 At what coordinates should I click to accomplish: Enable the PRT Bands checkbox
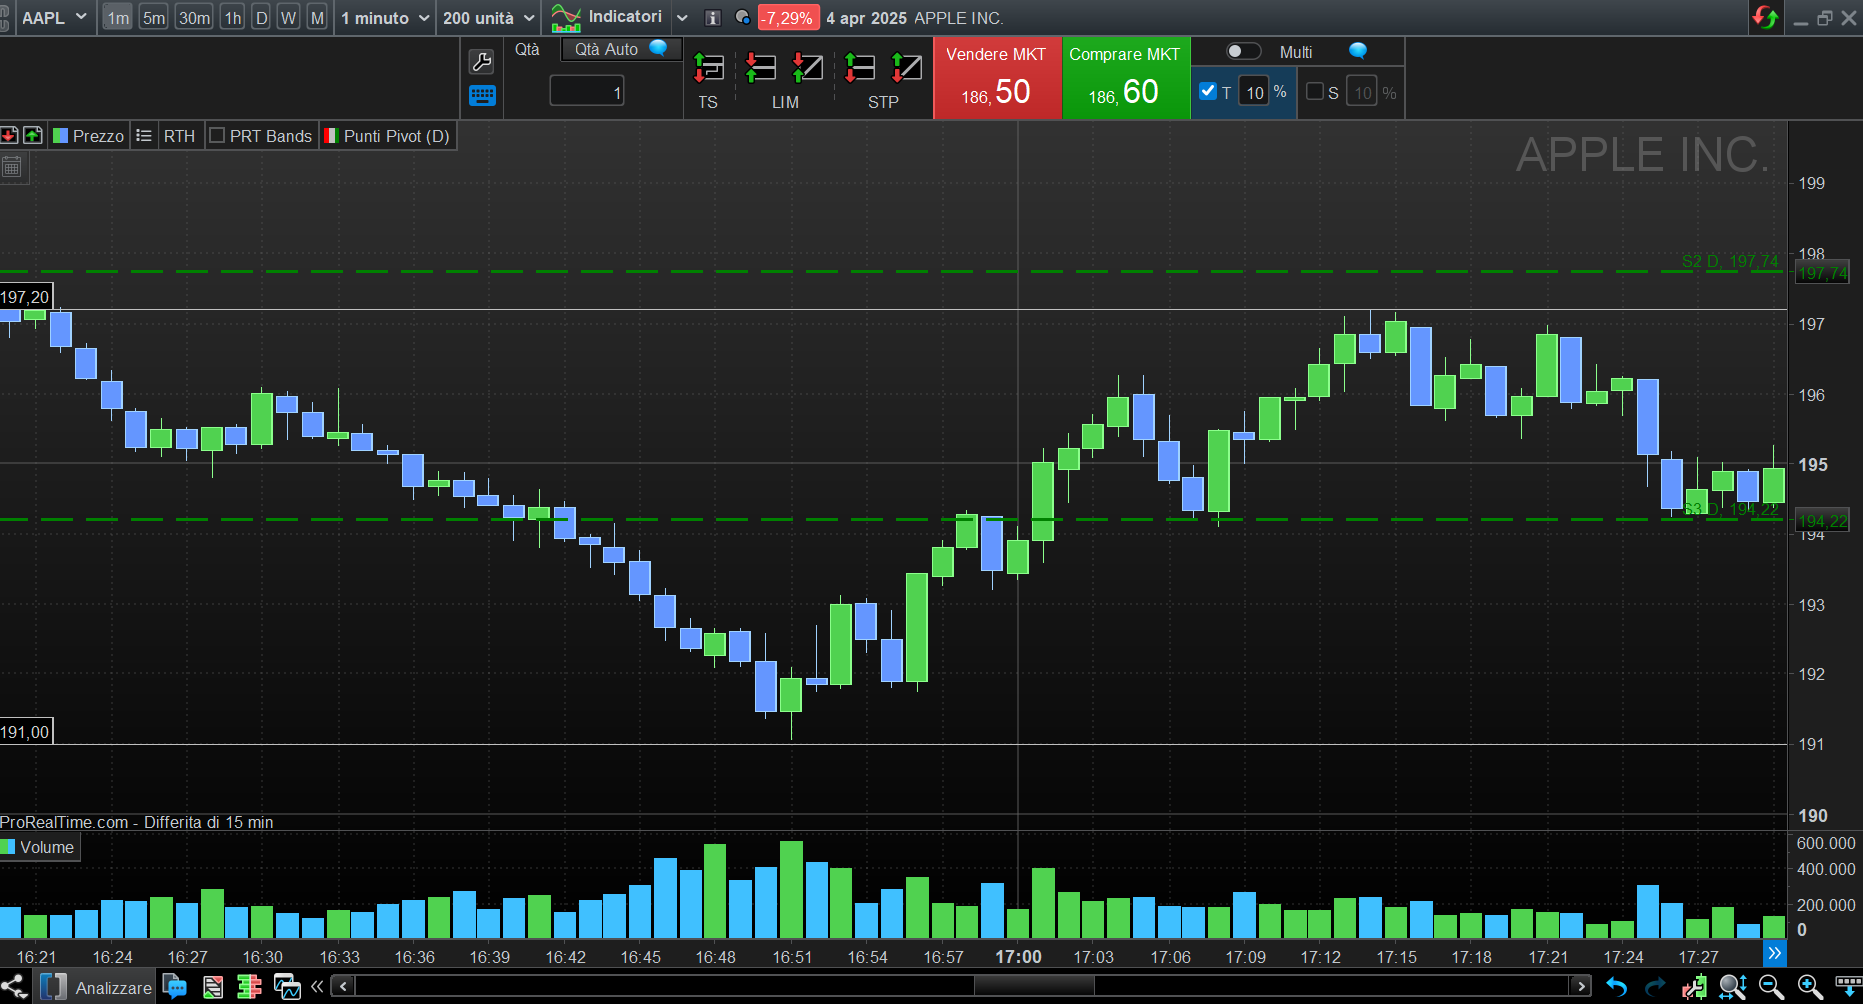click(x=217, y=135)
